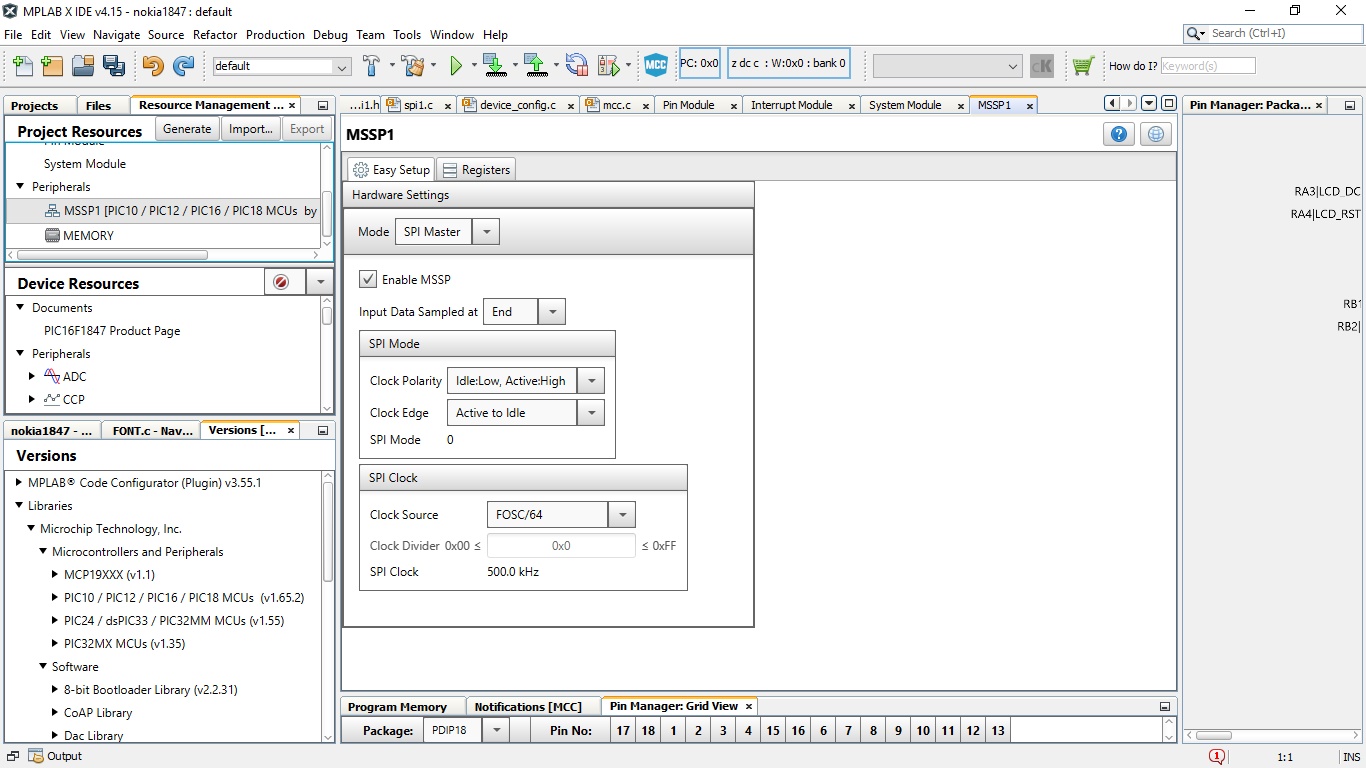Switch to the Projects tab
The width and height of the screenshot is (1366, 768).
coord(35,105)
